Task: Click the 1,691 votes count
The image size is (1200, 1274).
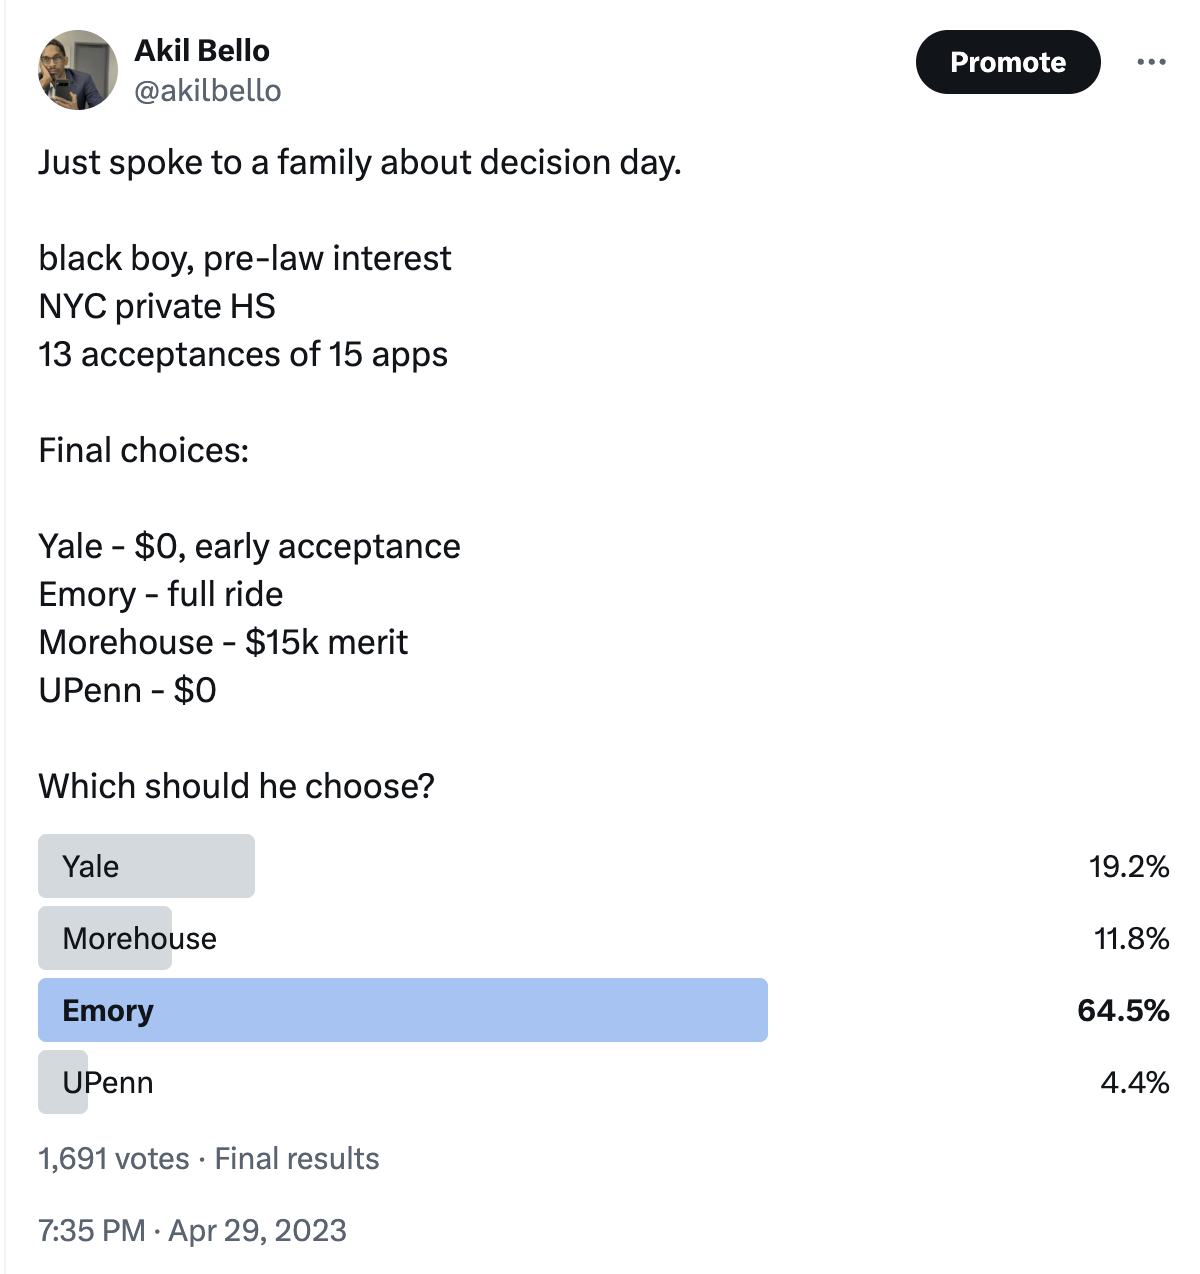Action: 113,1158
